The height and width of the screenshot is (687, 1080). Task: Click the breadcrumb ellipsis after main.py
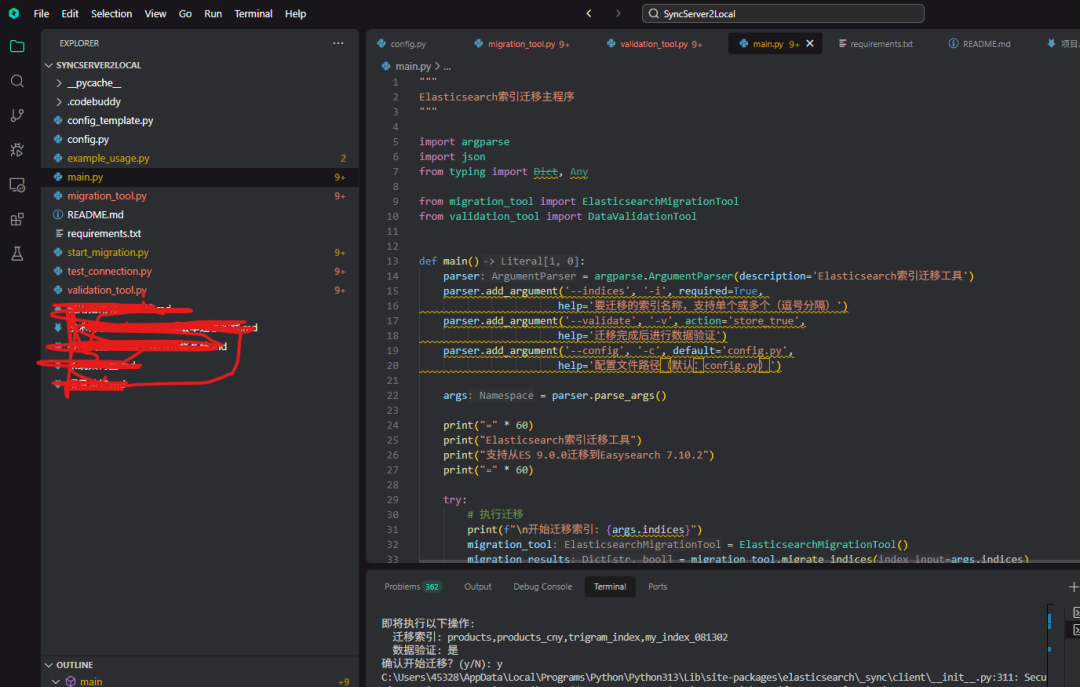(447, 66)
